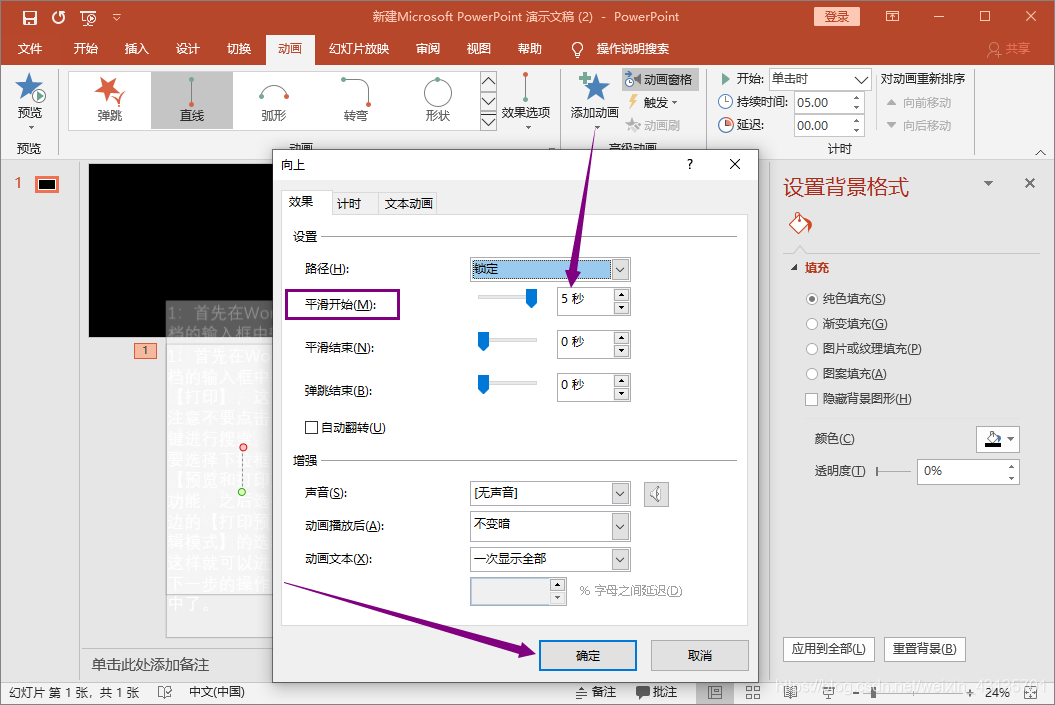1055x705 pixels.
Task: Switch to Text Animation (文本动画) dialog tab
Action: click(408, 204)
